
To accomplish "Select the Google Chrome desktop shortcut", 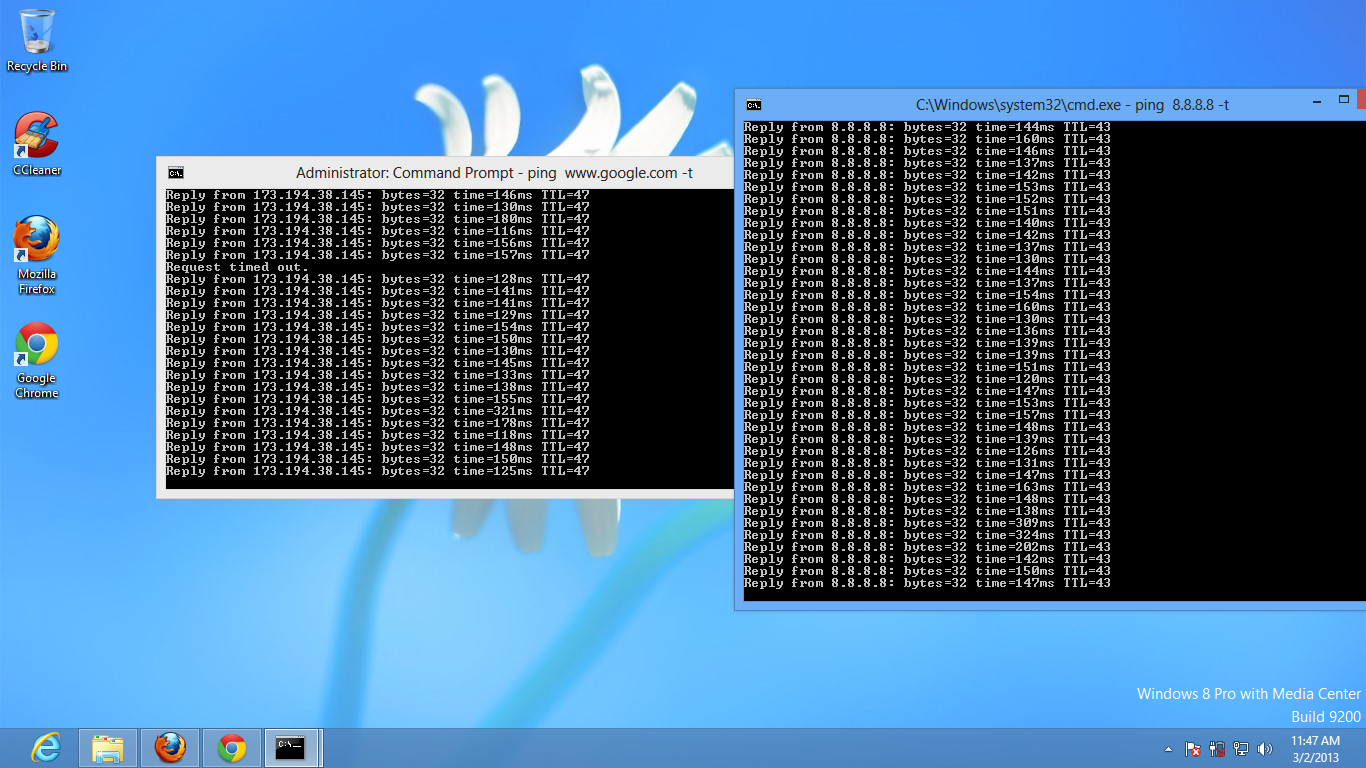I will [x=36, y=357].
